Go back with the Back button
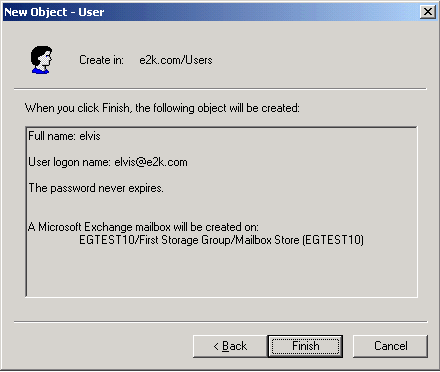This screenshot has height=372, width=440. point(230,346)
